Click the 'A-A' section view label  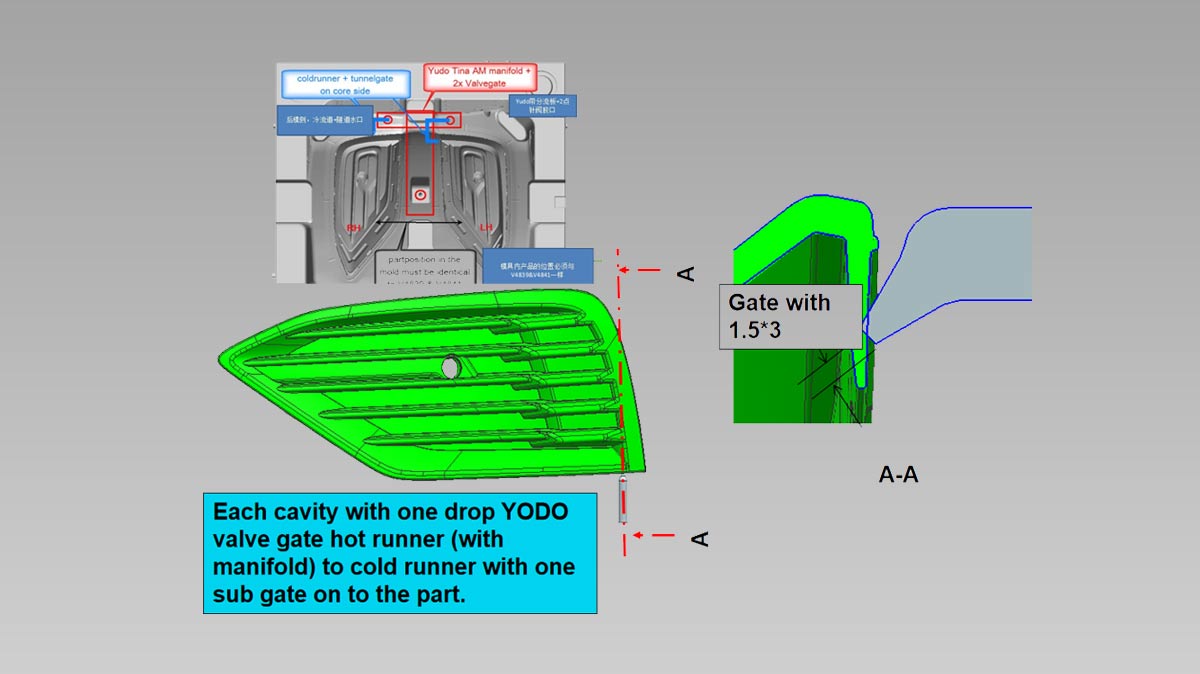coord(898,476)
